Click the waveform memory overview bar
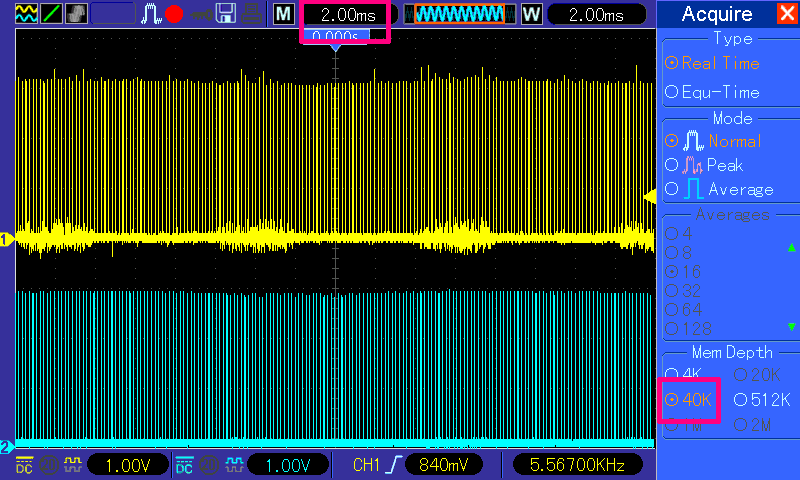The width and height of the screenshot is (800, 480). (x=459, y=15)
